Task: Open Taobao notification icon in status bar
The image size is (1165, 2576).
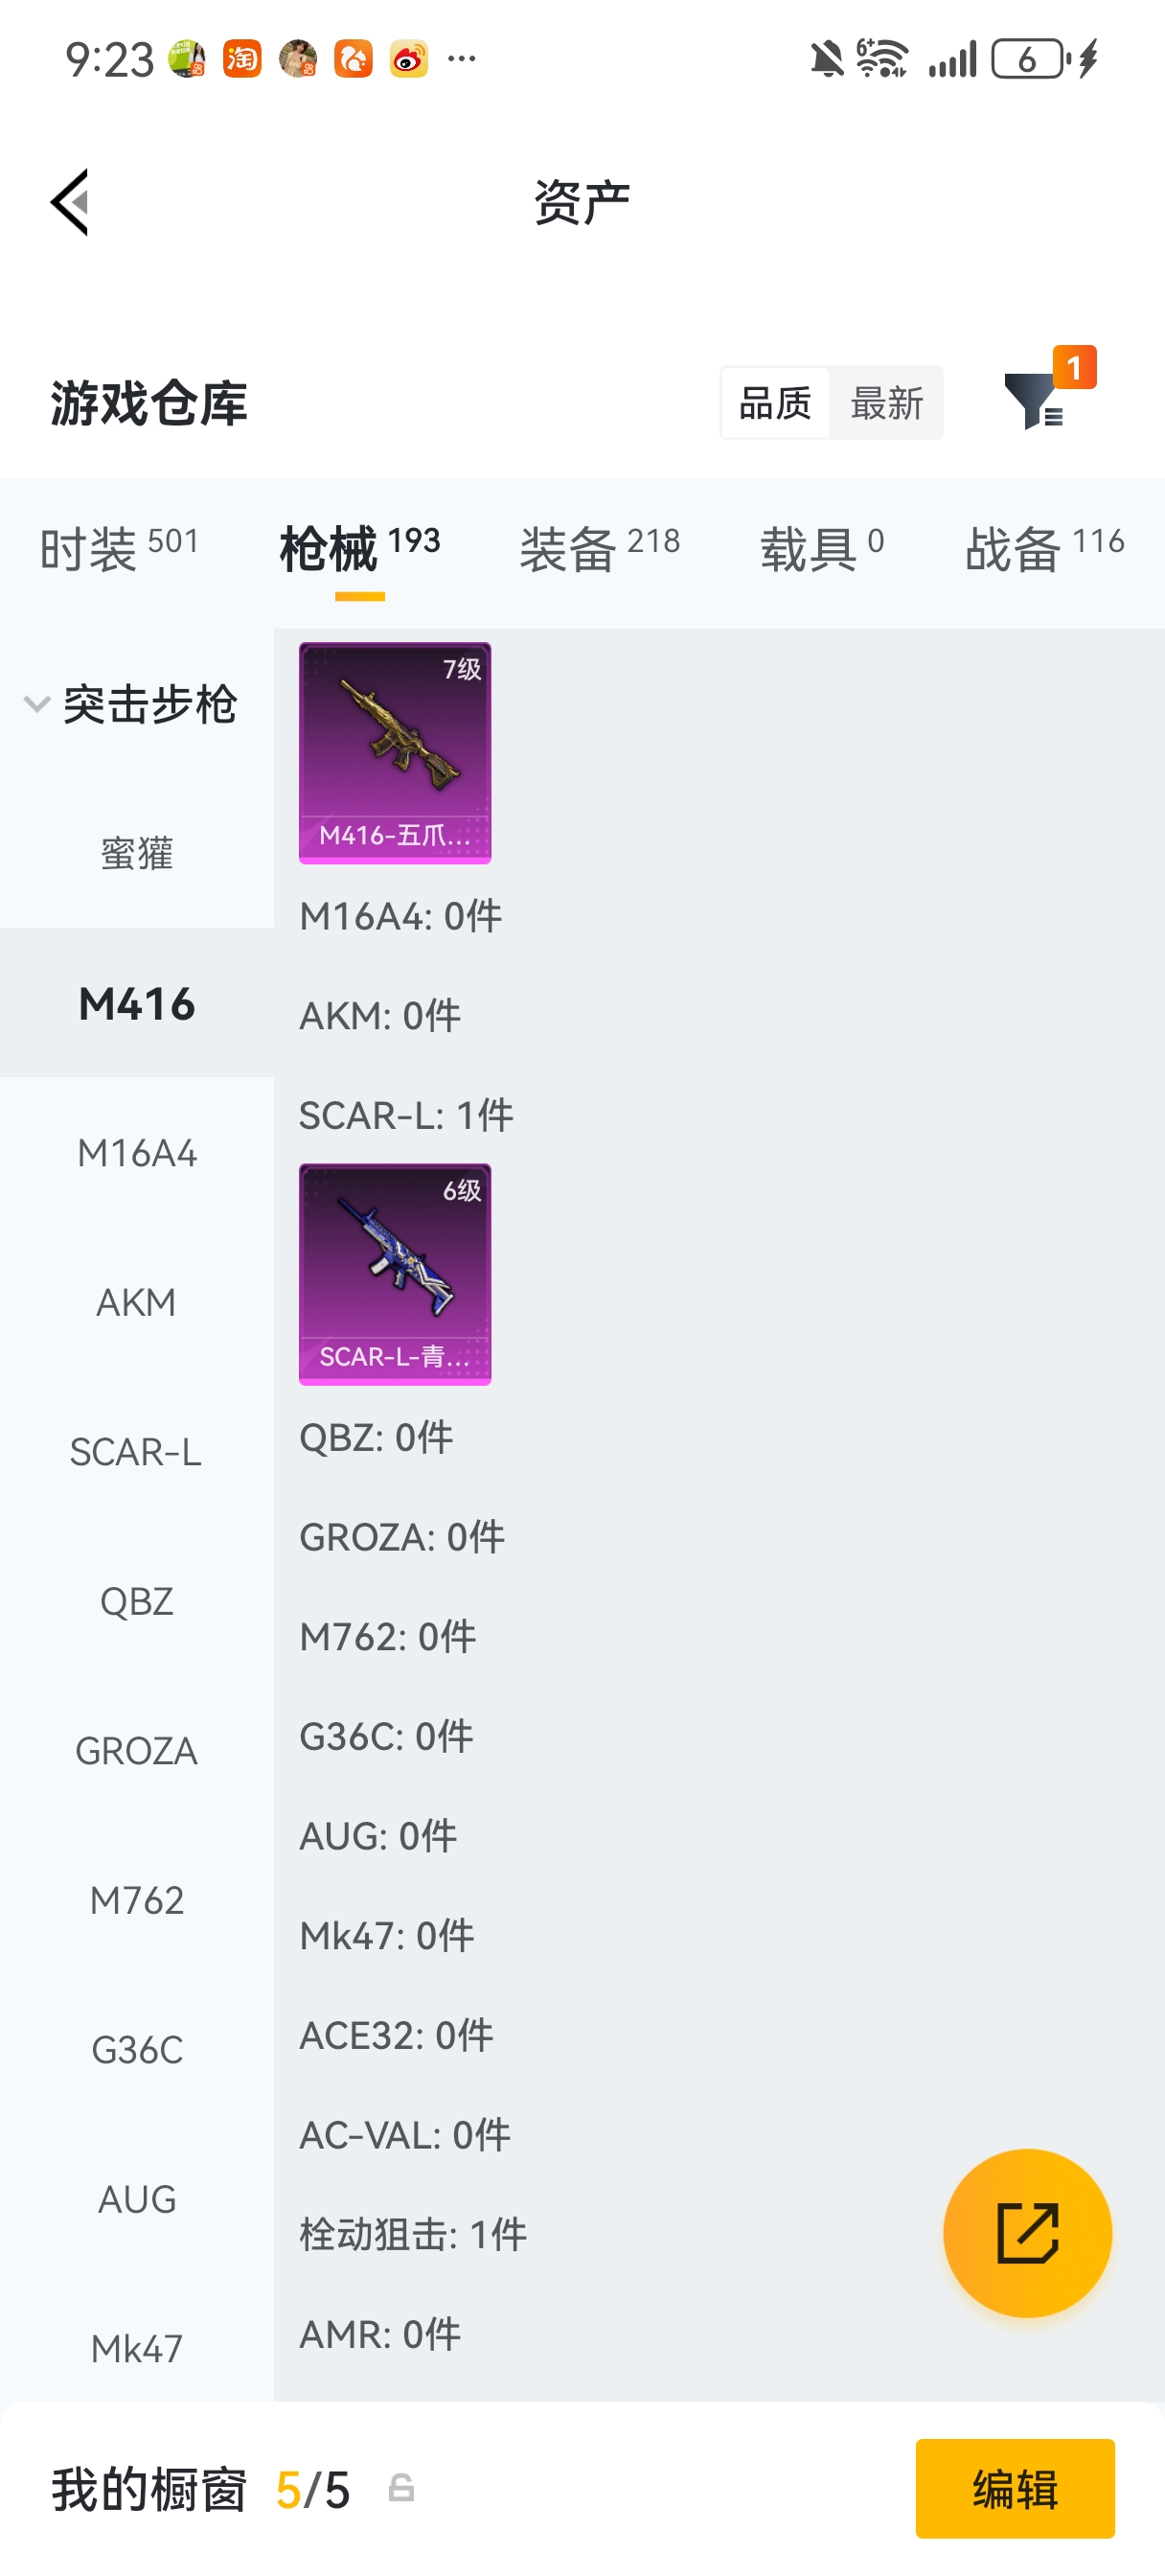Action: click(x=242, y=59)
